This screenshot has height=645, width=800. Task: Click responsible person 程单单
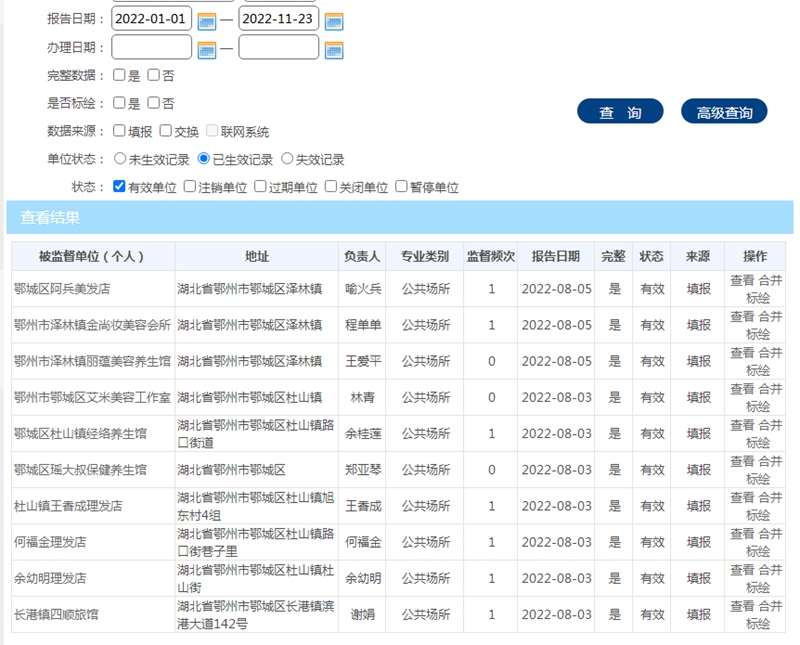pos(363,325)
